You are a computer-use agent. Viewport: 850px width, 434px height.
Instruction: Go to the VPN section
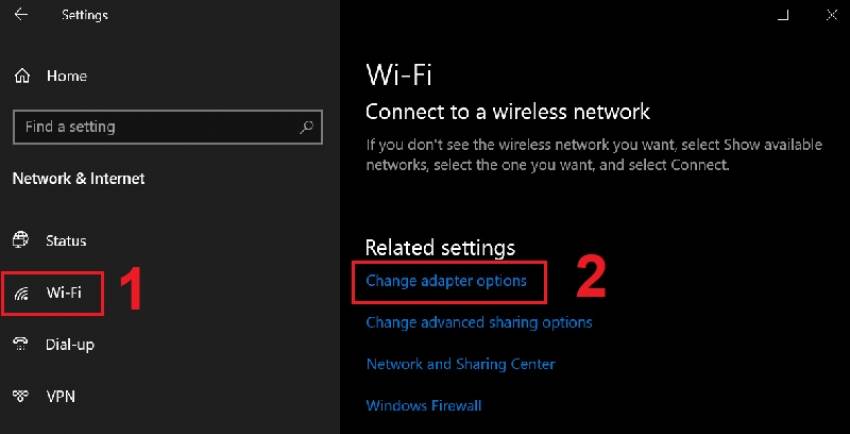(61, 396)
